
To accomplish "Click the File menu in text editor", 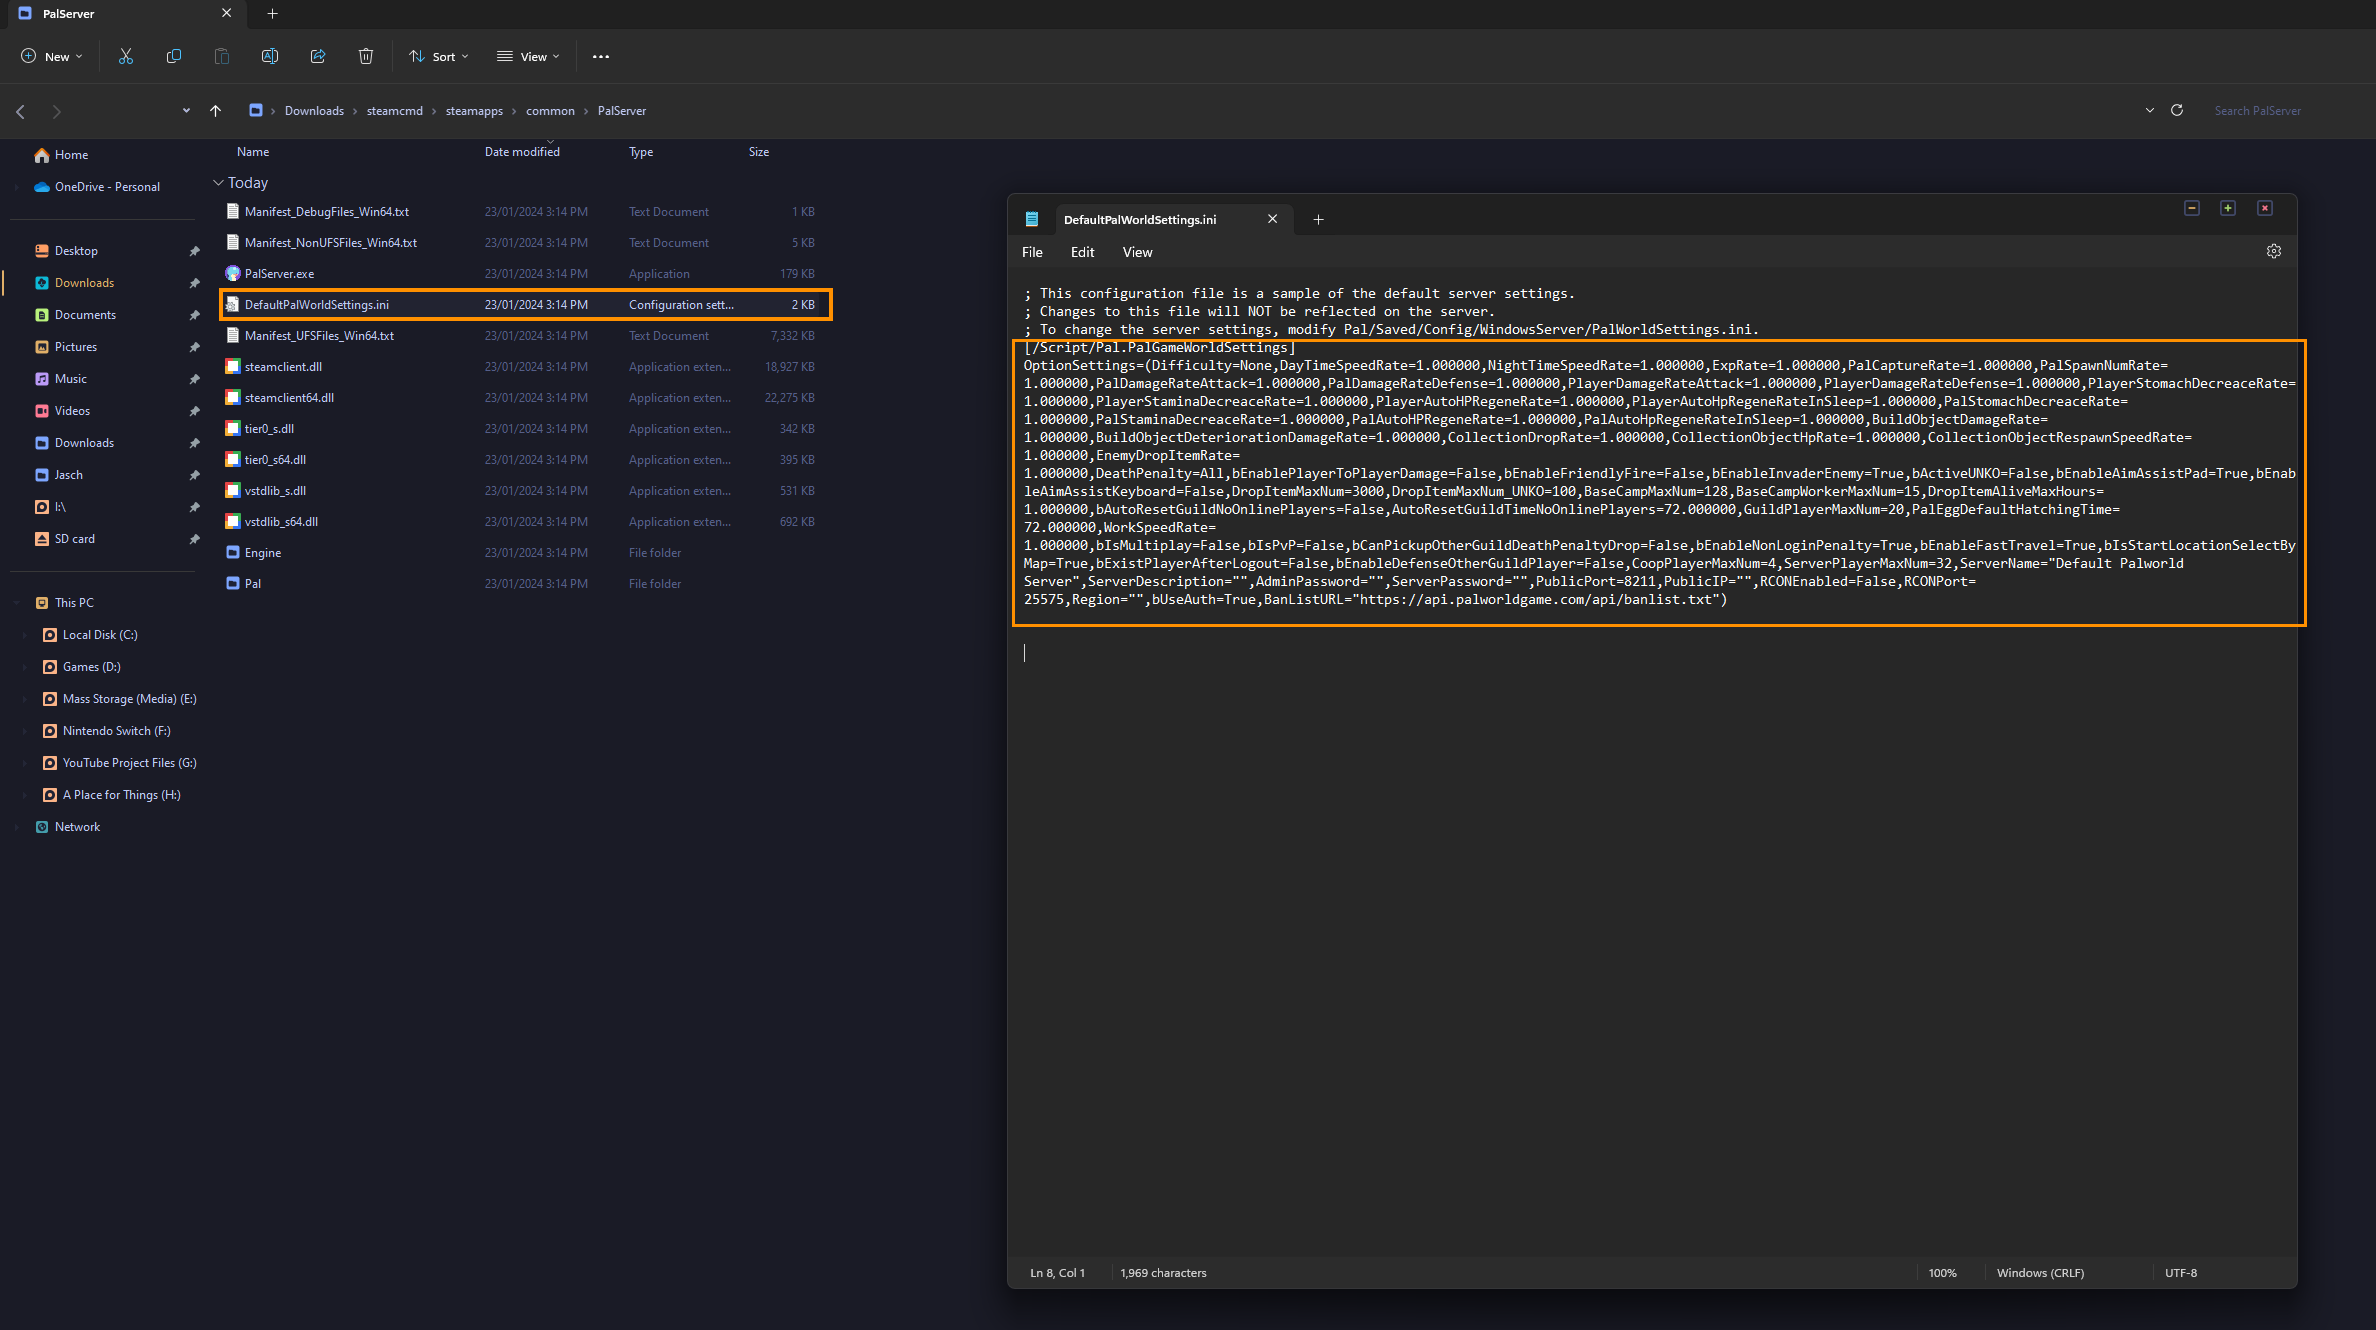I will pos(1035,251).
